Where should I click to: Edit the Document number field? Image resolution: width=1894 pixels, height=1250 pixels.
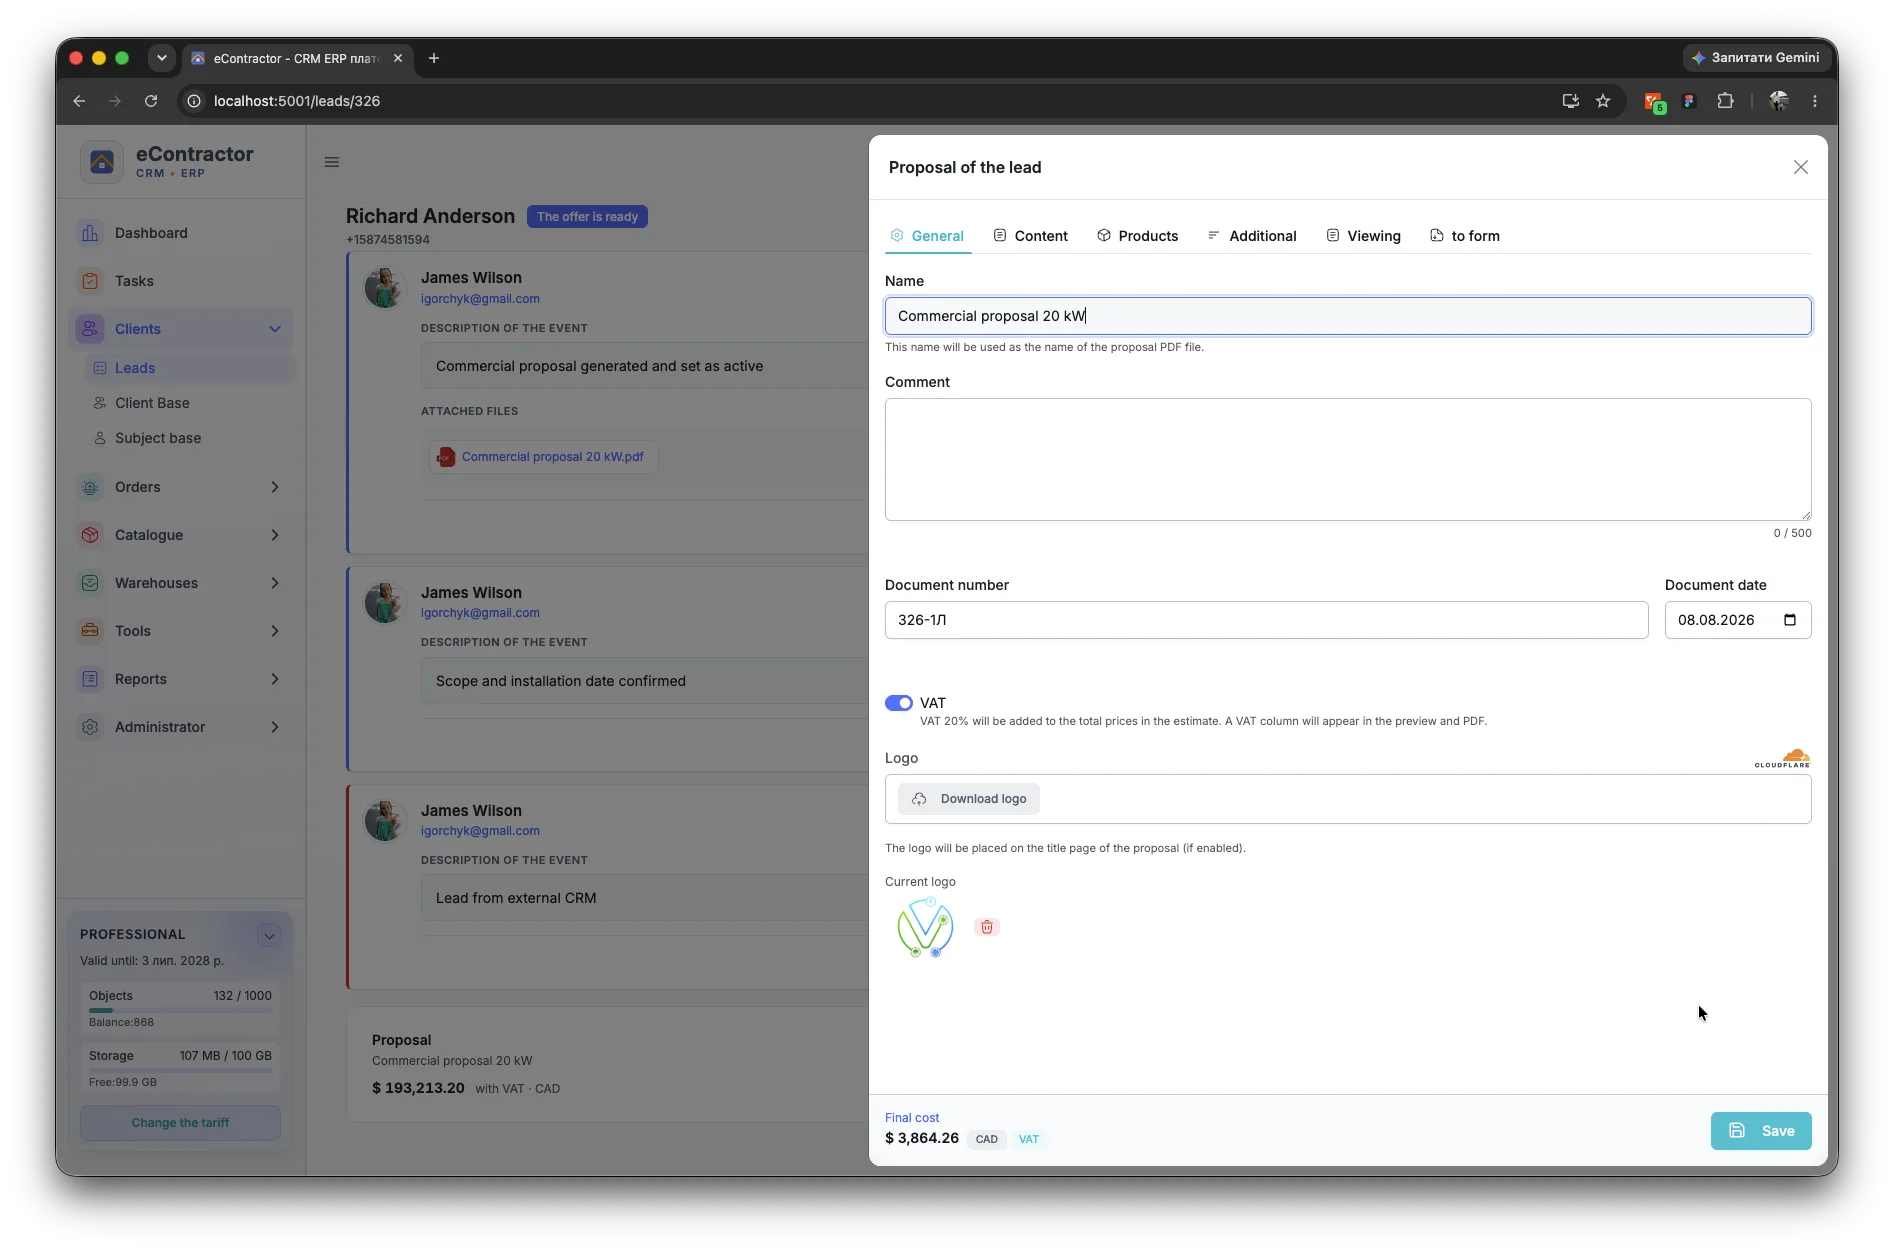click(x=1266, y=620)
